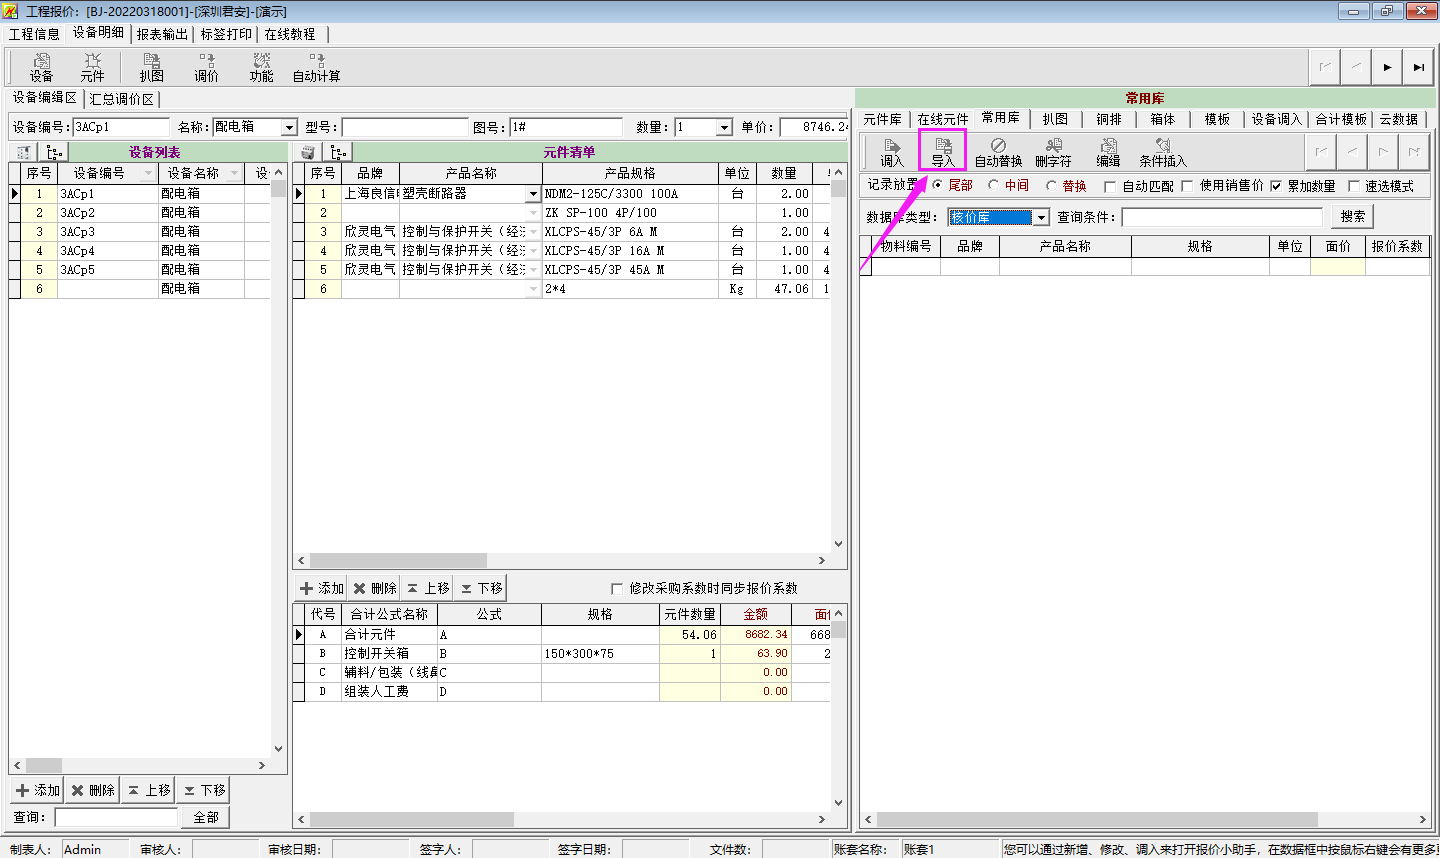Click the 删字符 icon
The width and height of the screenshot is (1440, 858).
[1053, 153]
